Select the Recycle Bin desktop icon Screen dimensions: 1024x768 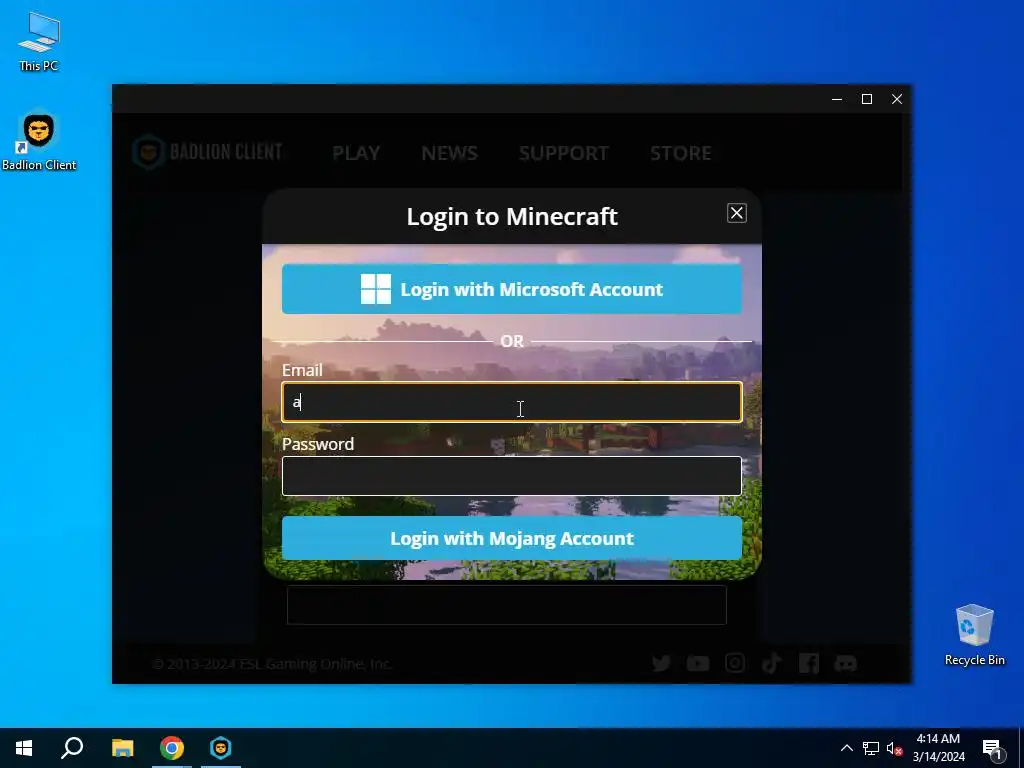[x=974, y=634]
